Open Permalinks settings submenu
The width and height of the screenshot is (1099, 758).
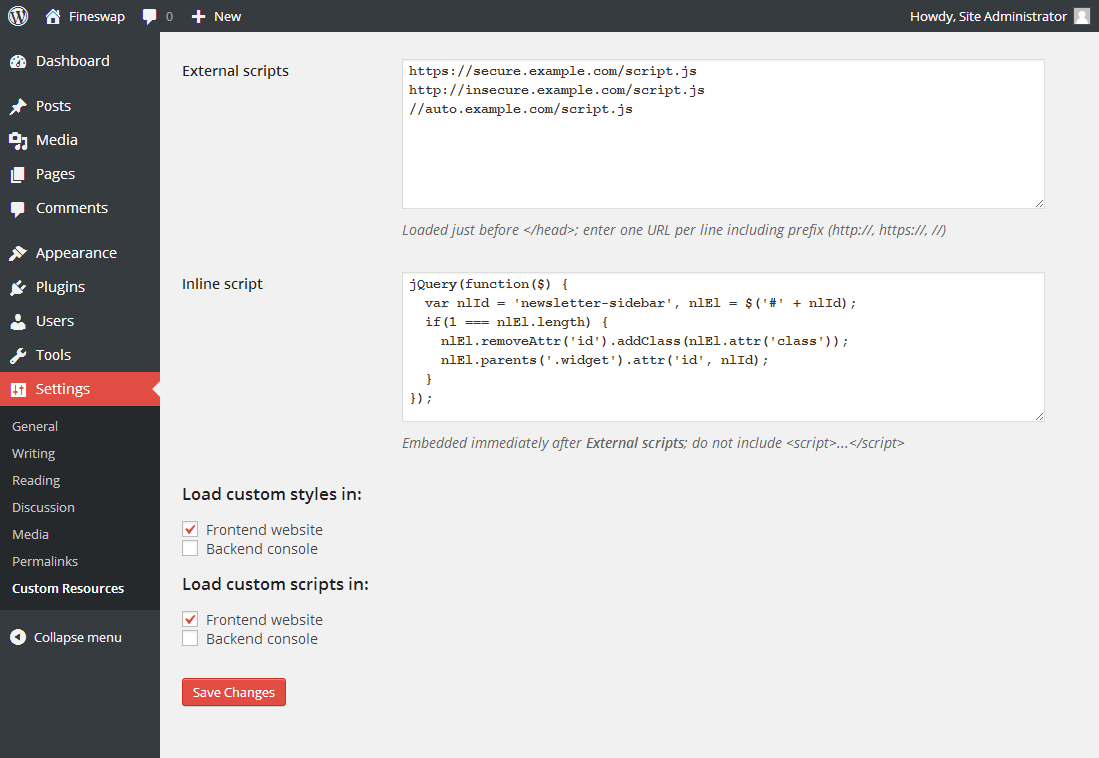click(x=45, y=561)
